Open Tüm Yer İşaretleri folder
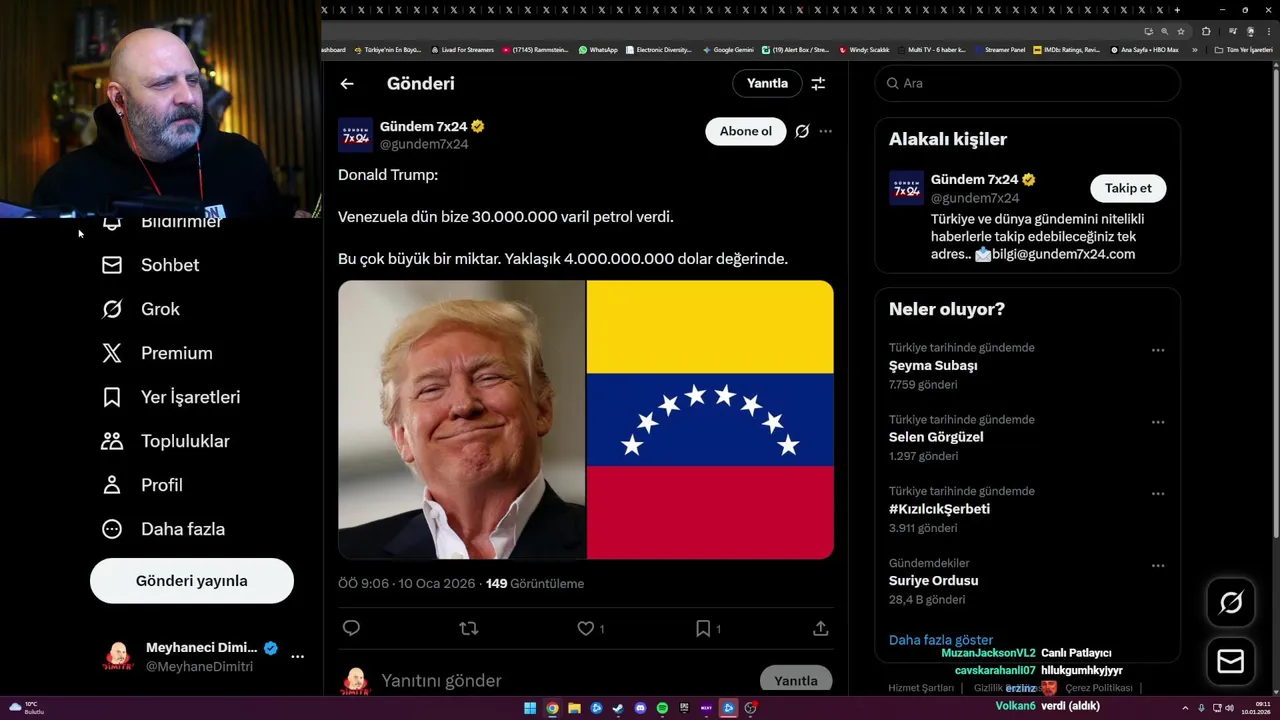1280x720 pixels. point(1243,50)
